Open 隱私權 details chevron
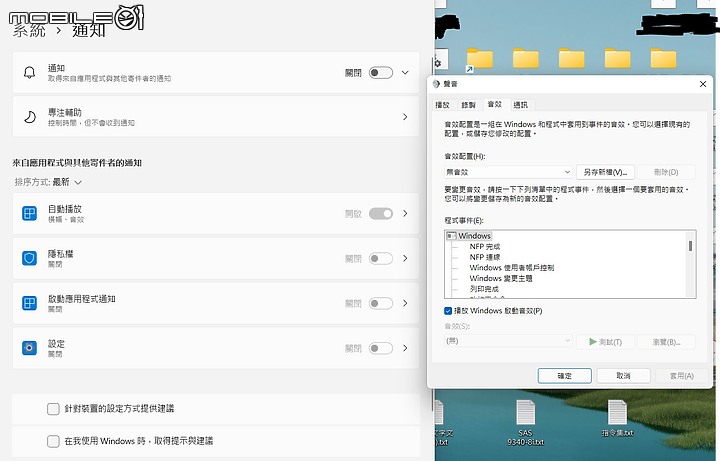This screenshot has width=720, height=461. pos(405,259)
